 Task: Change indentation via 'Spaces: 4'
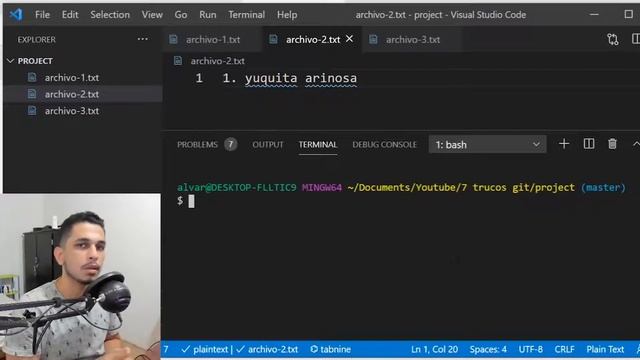488,349
